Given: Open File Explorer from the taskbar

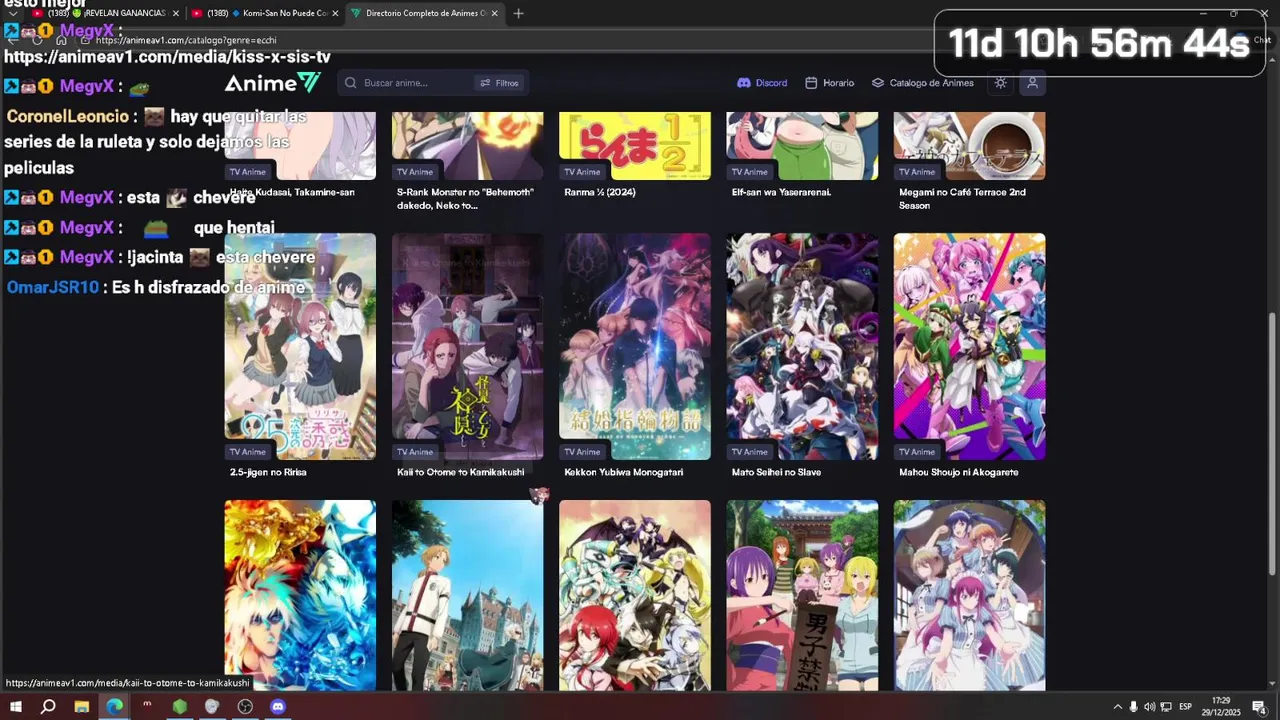Looking at the screenshot, I should (x=82, y=706).
